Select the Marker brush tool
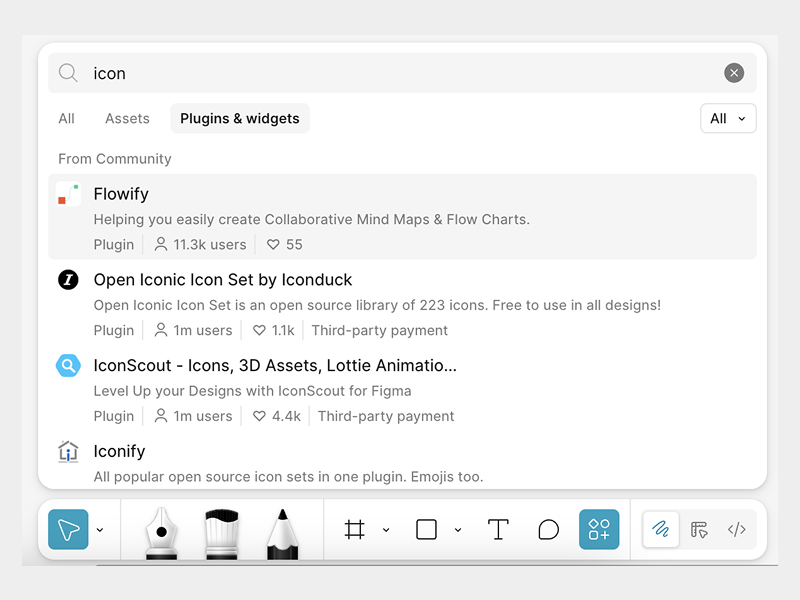The width and height of the screenshot is (800, 600). coord(222,529)
